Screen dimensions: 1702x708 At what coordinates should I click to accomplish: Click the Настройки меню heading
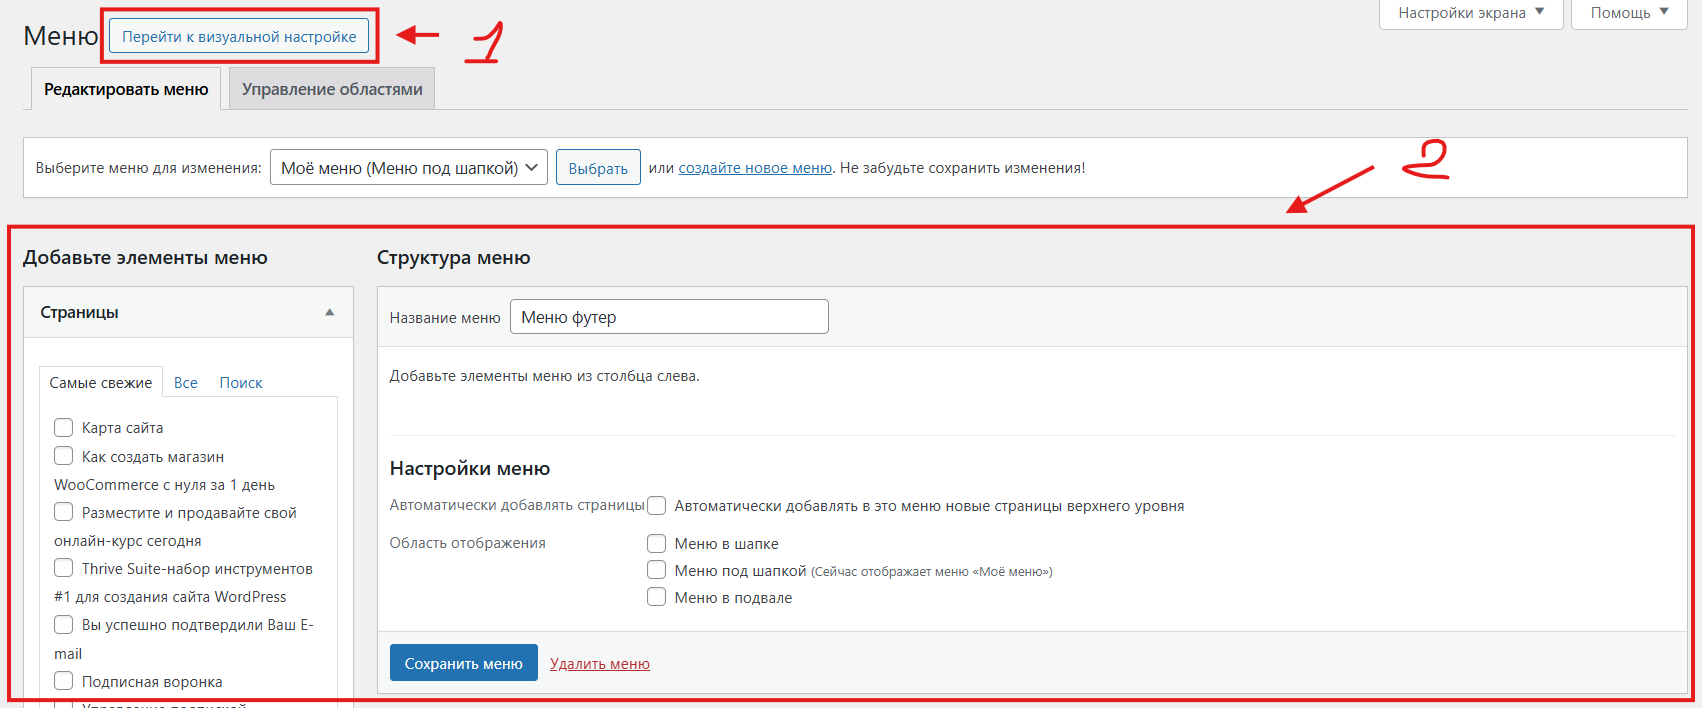[x=470, y=469]
